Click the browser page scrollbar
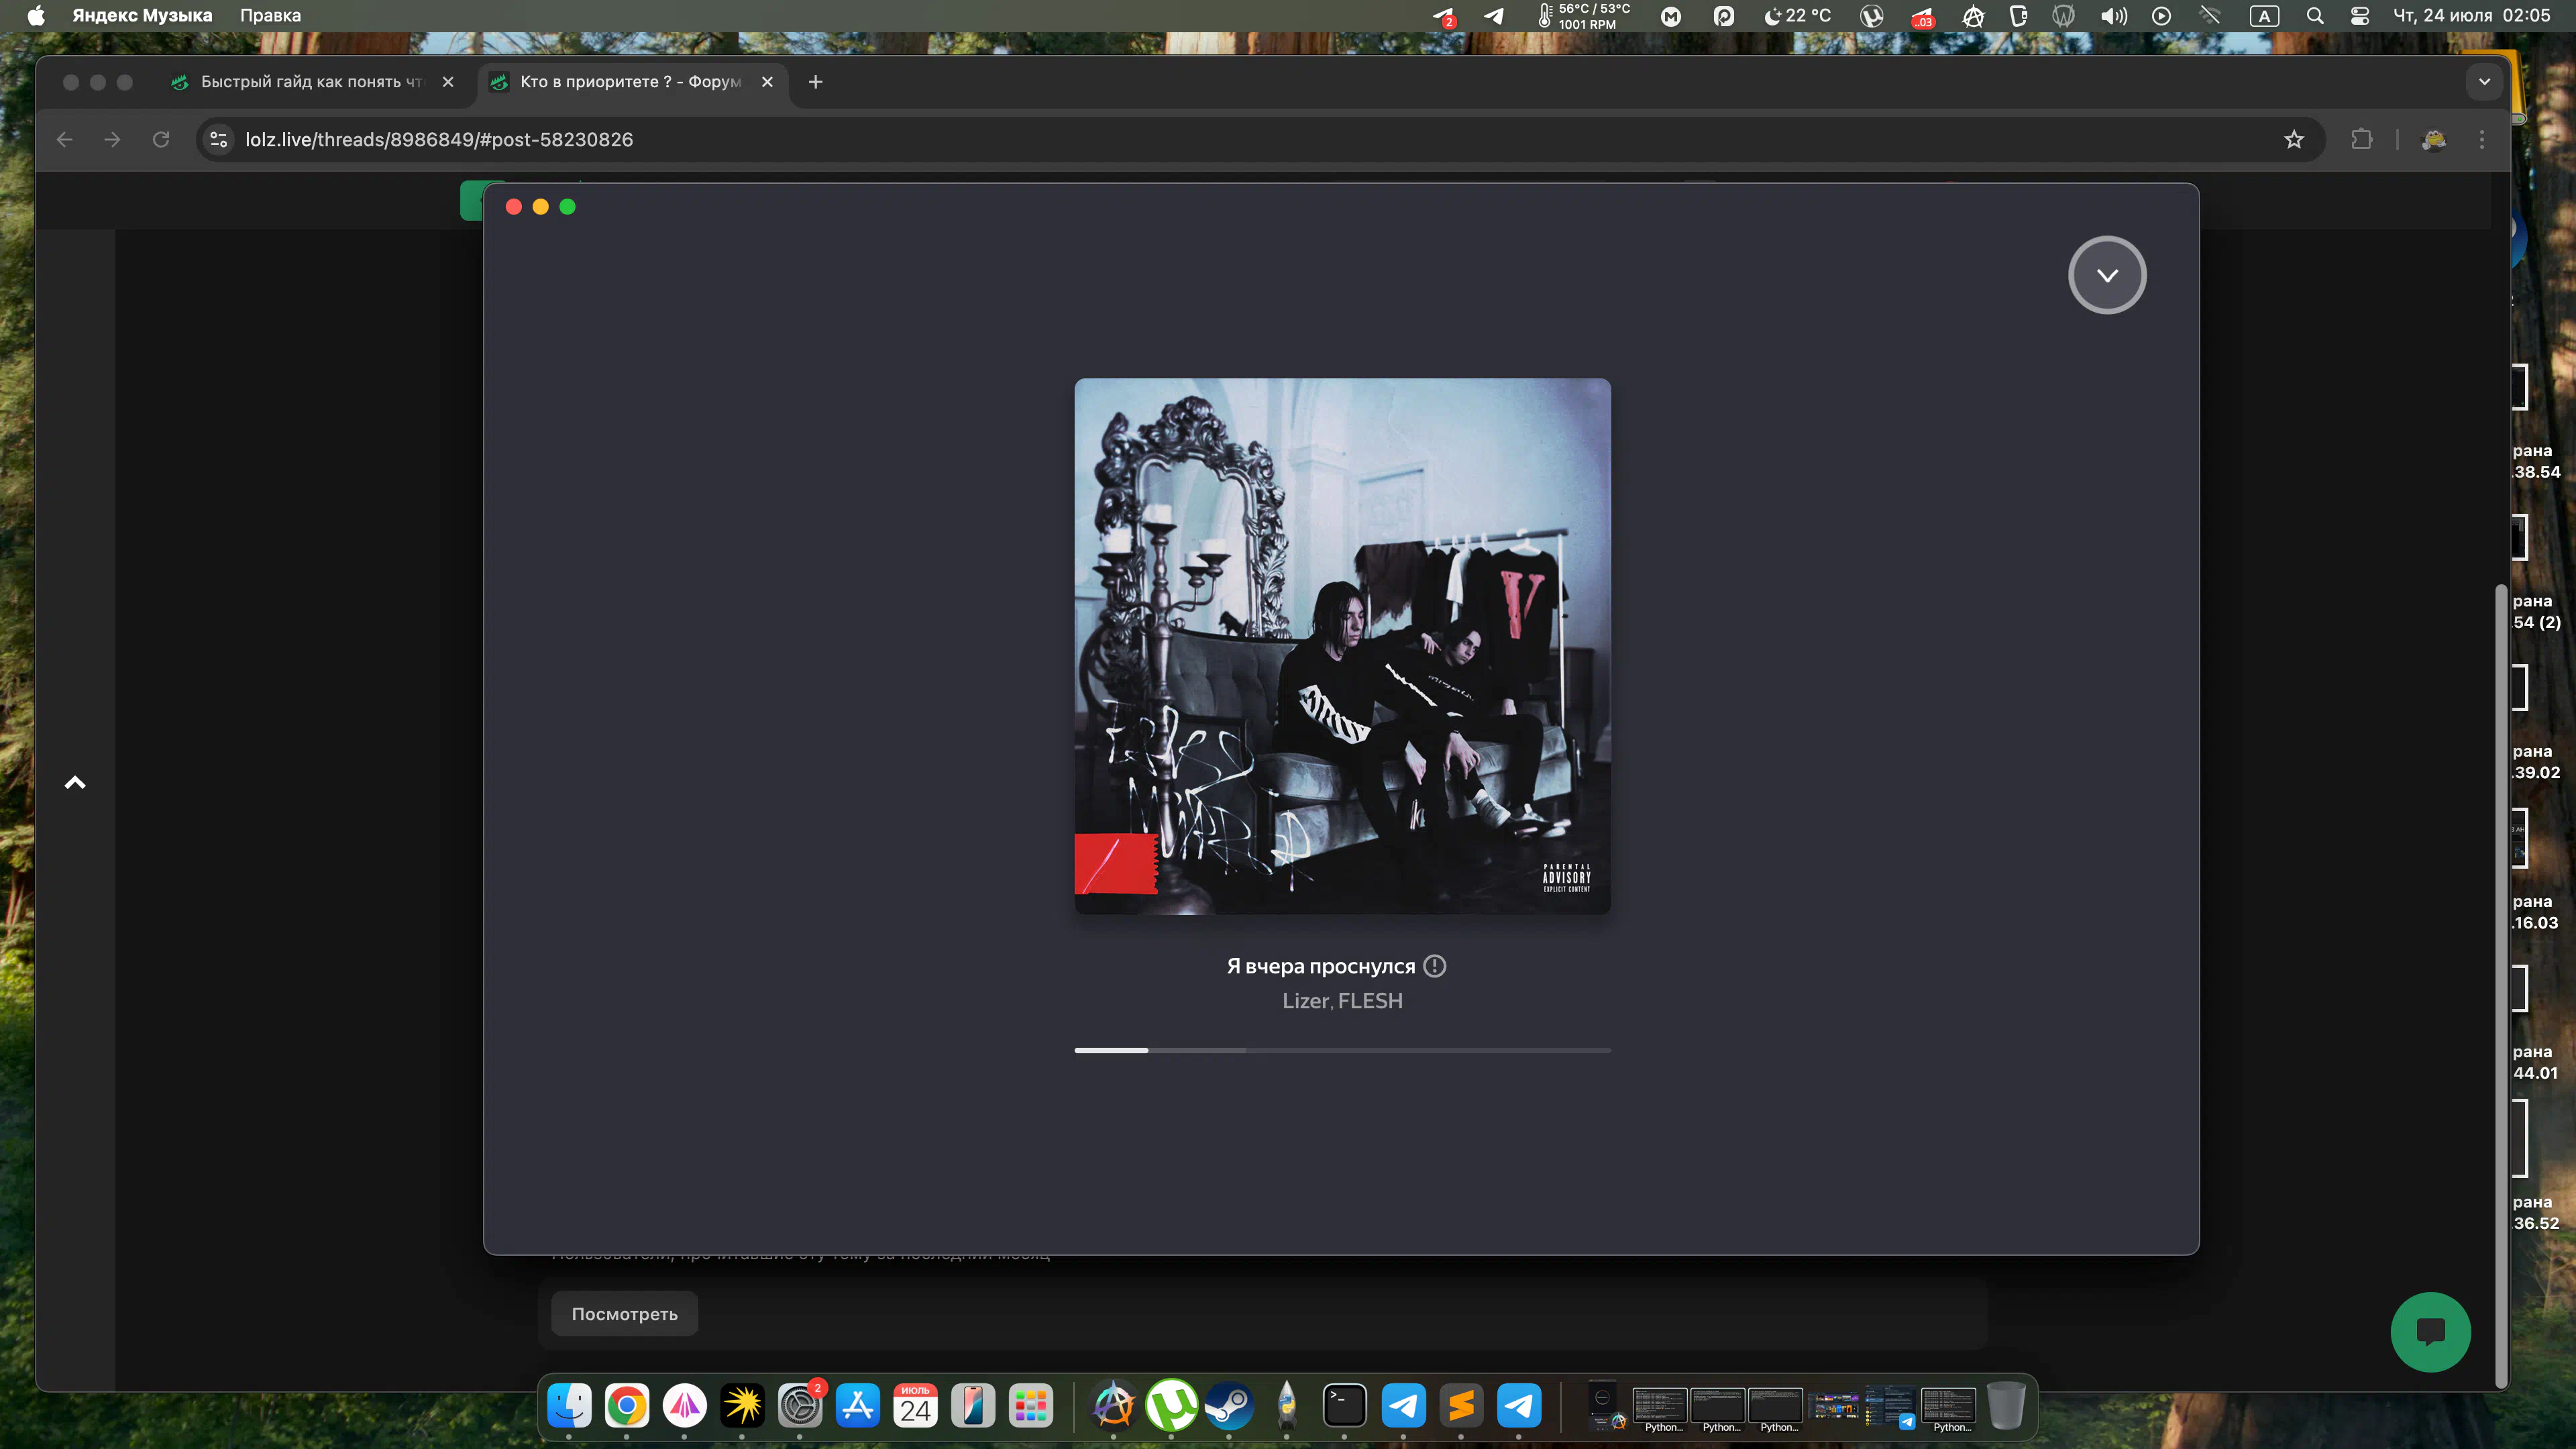2576x1449 pixels. [x=2502, y=985]
